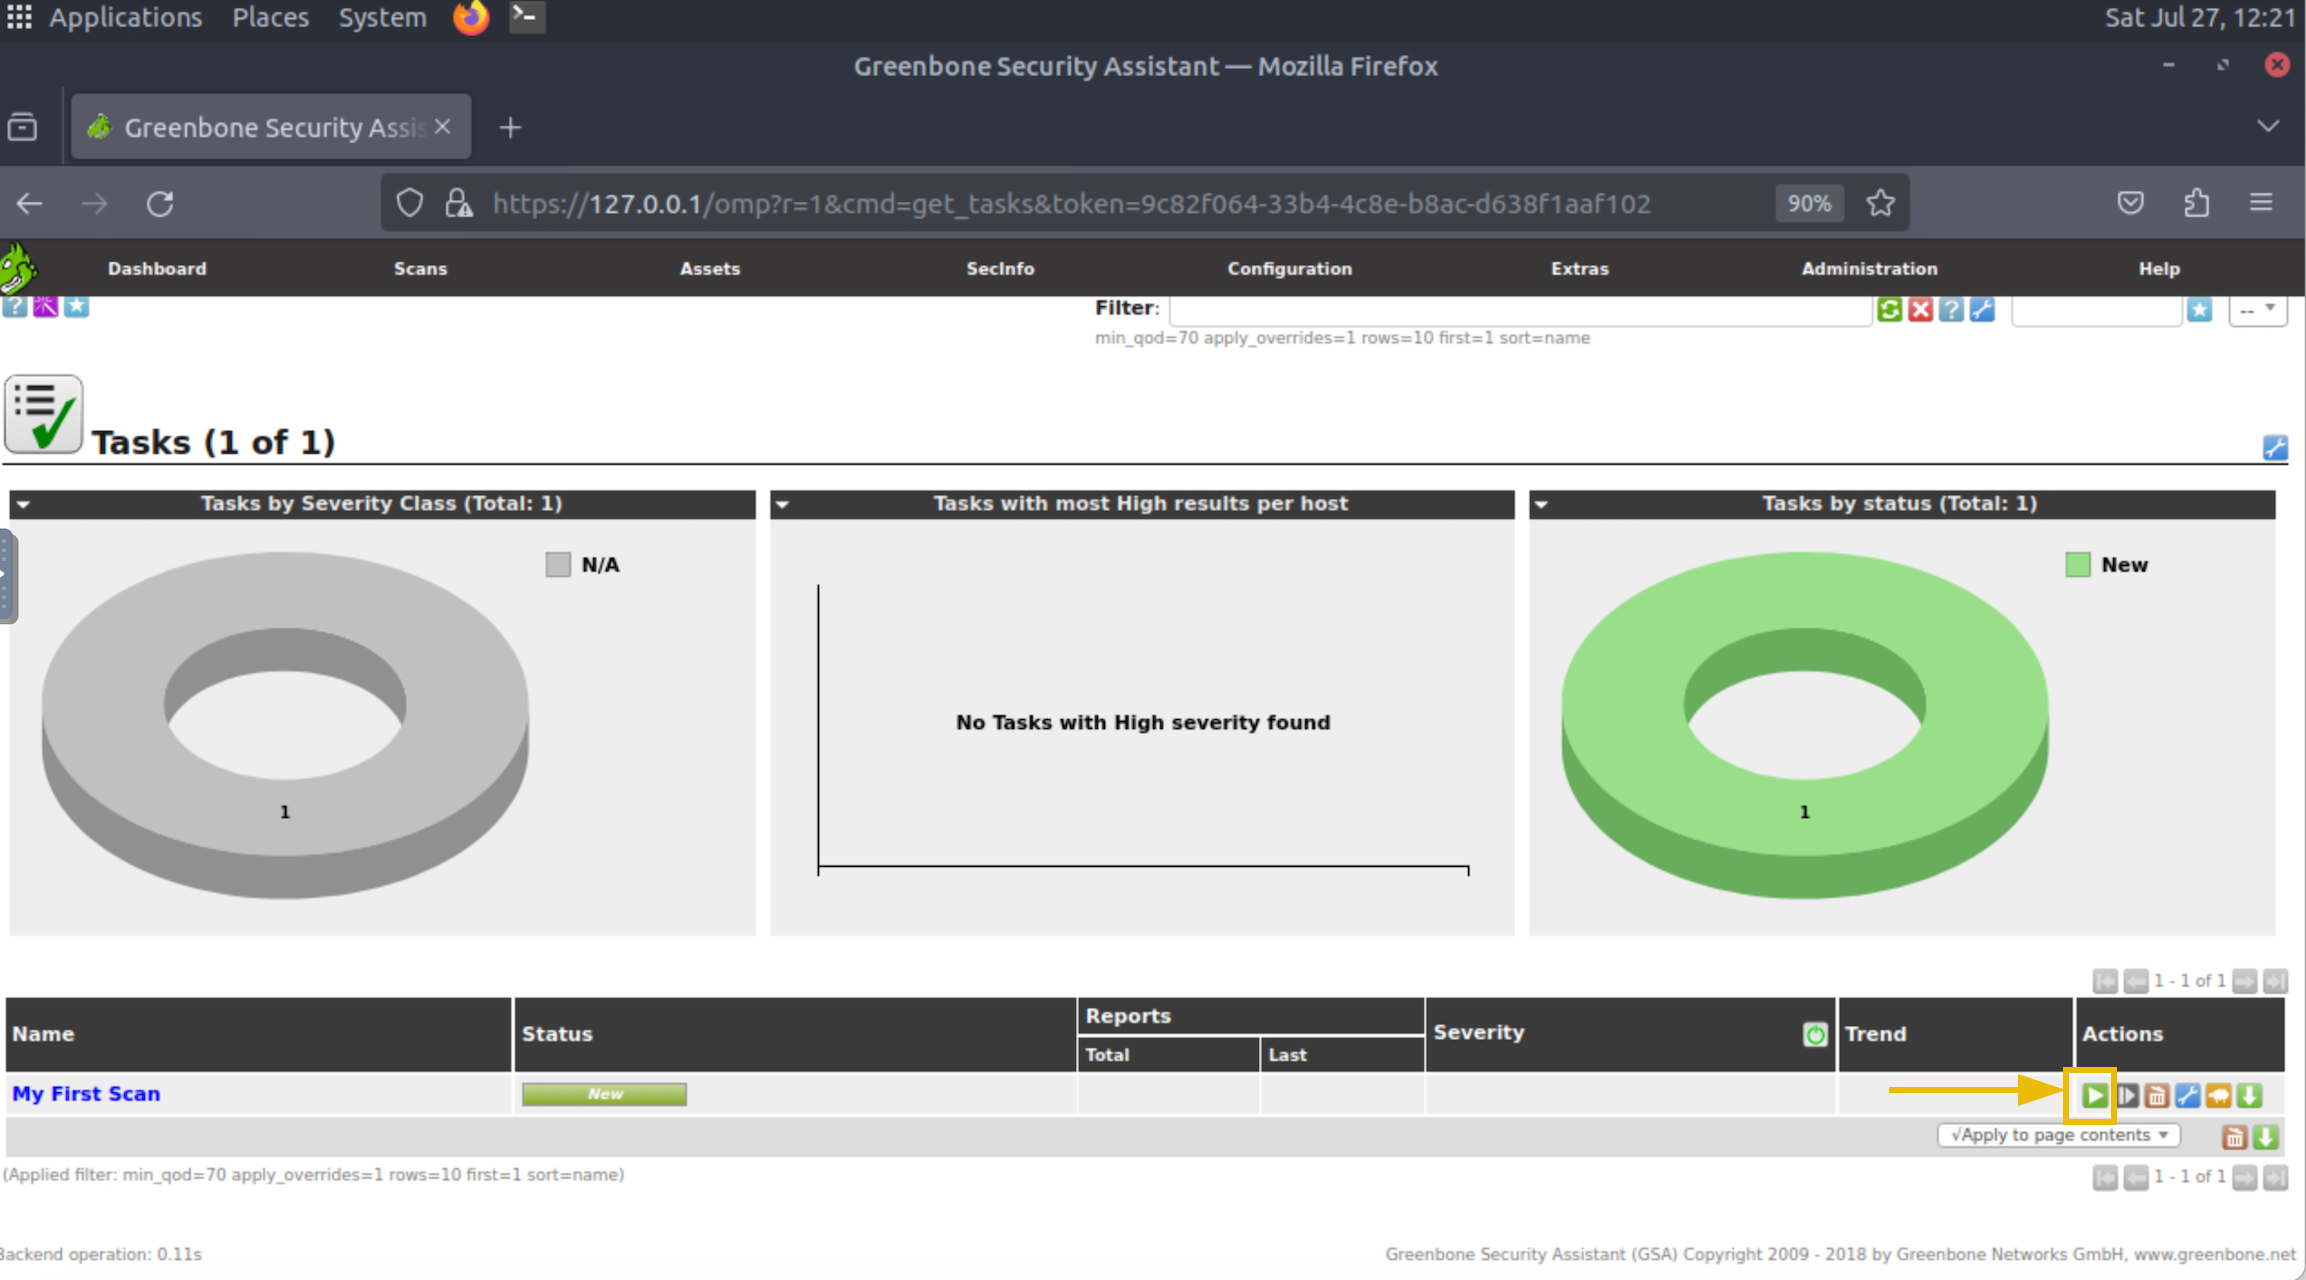Open the new wizard with the purple wizard icon
The image size is (2306, 1280).
46,306
